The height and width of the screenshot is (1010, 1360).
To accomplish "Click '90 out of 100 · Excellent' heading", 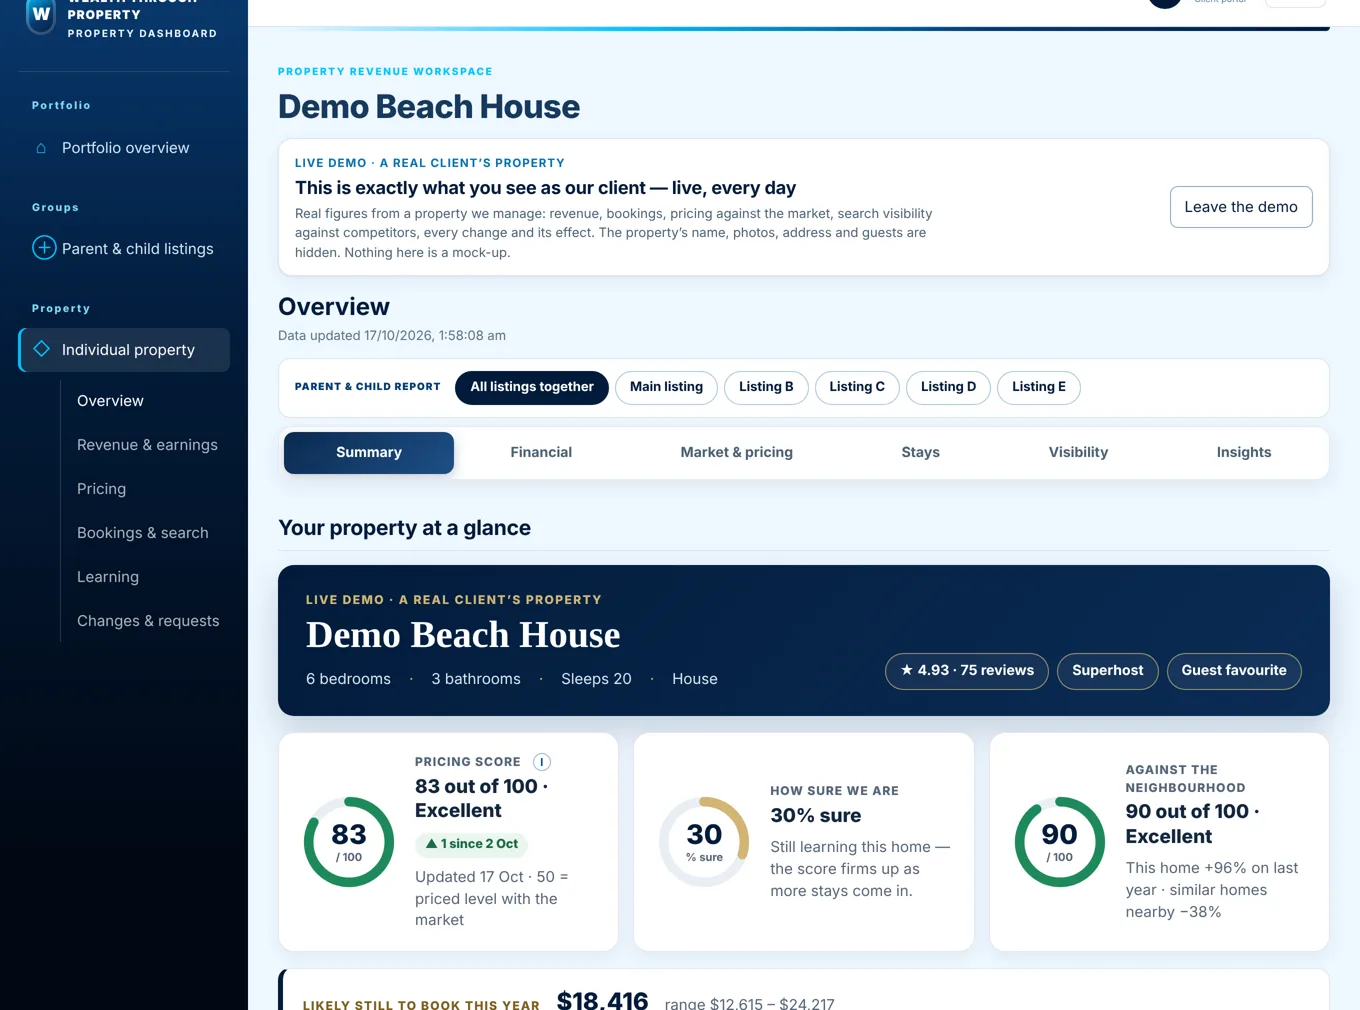I will tap(1192, 824).
